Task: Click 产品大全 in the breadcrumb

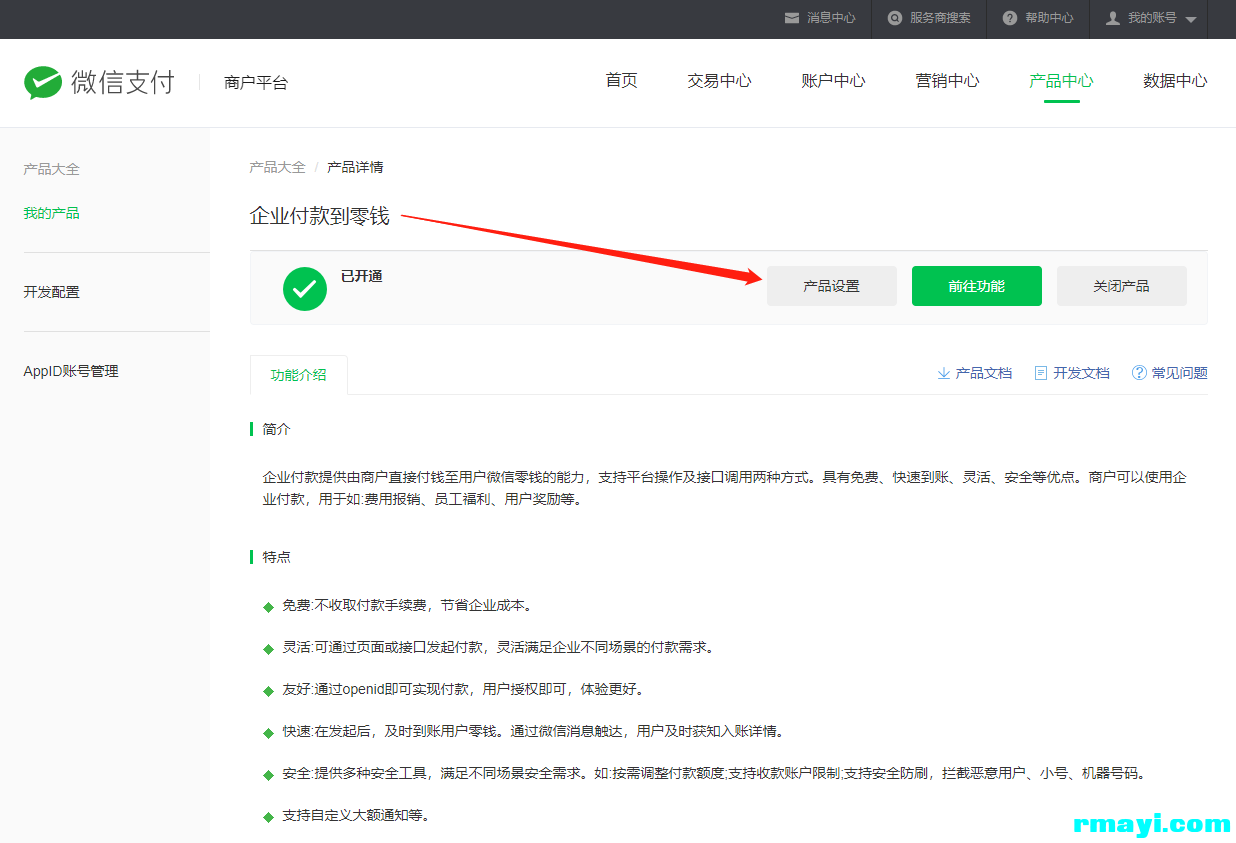Action: 277,167
